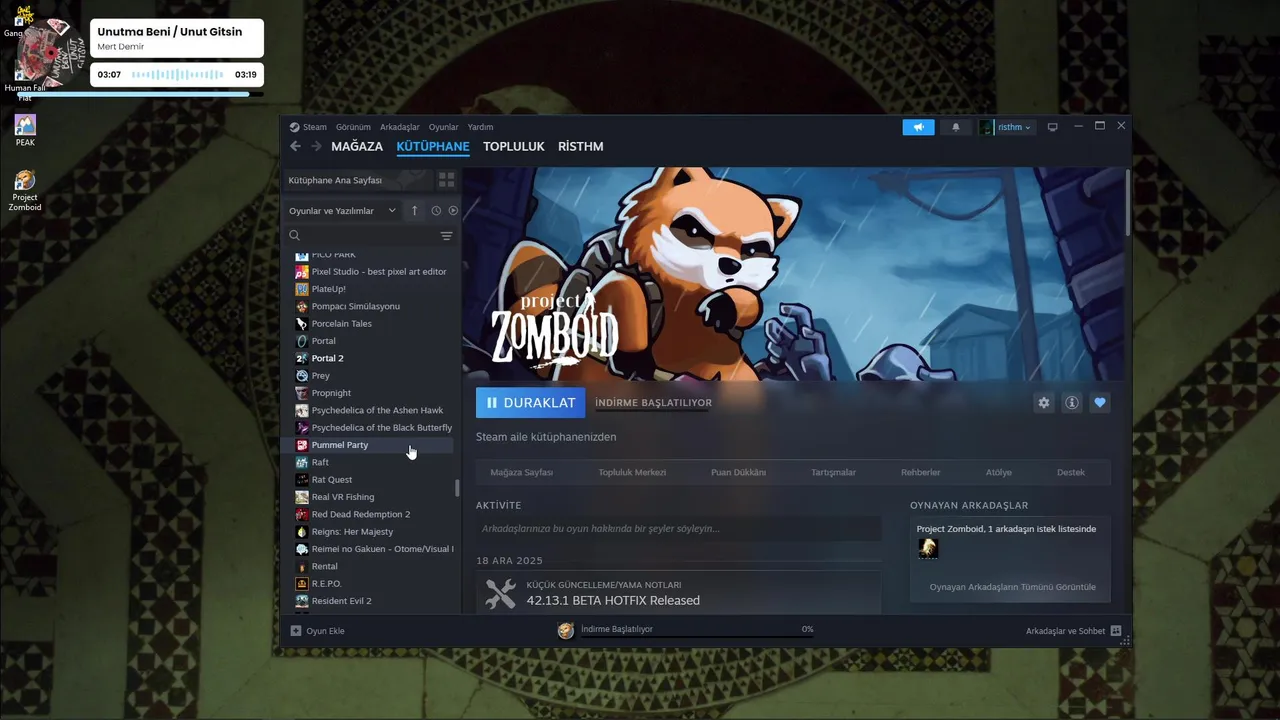This screenshot has width=1280, height=720.
Task: Click the Oyun Ekle plus icon
Action: (296, 631)
